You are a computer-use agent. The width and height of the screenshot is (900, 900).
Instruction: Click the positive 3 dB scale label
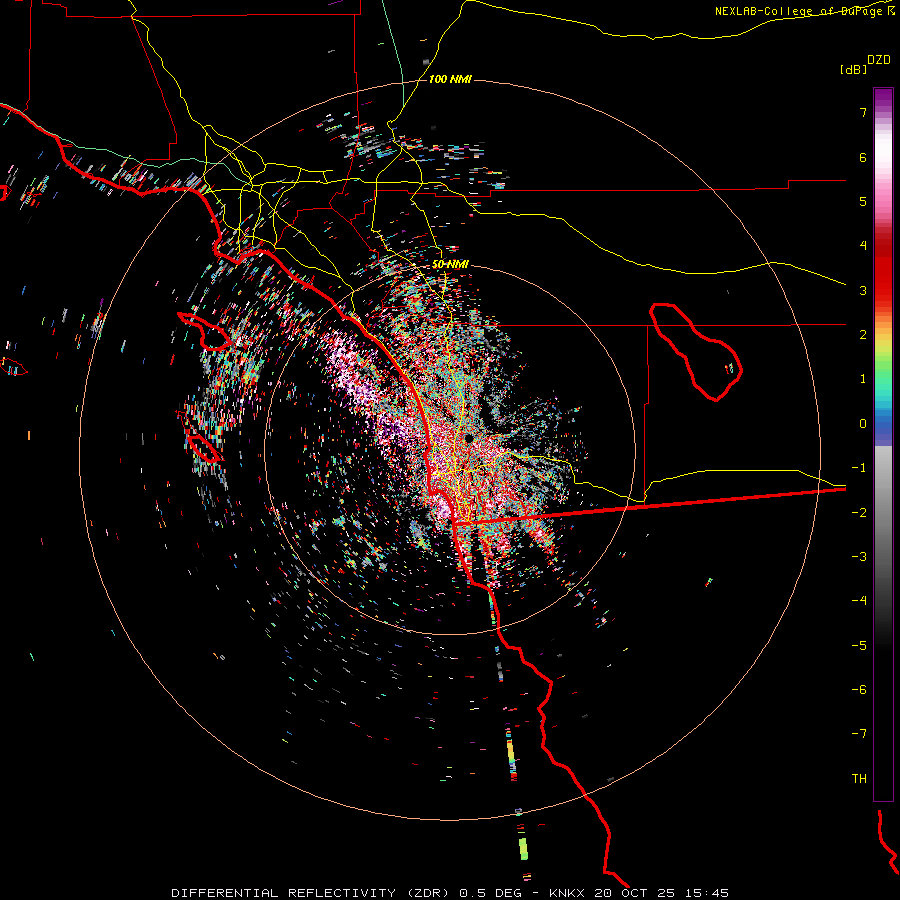(x=863, y=290)
